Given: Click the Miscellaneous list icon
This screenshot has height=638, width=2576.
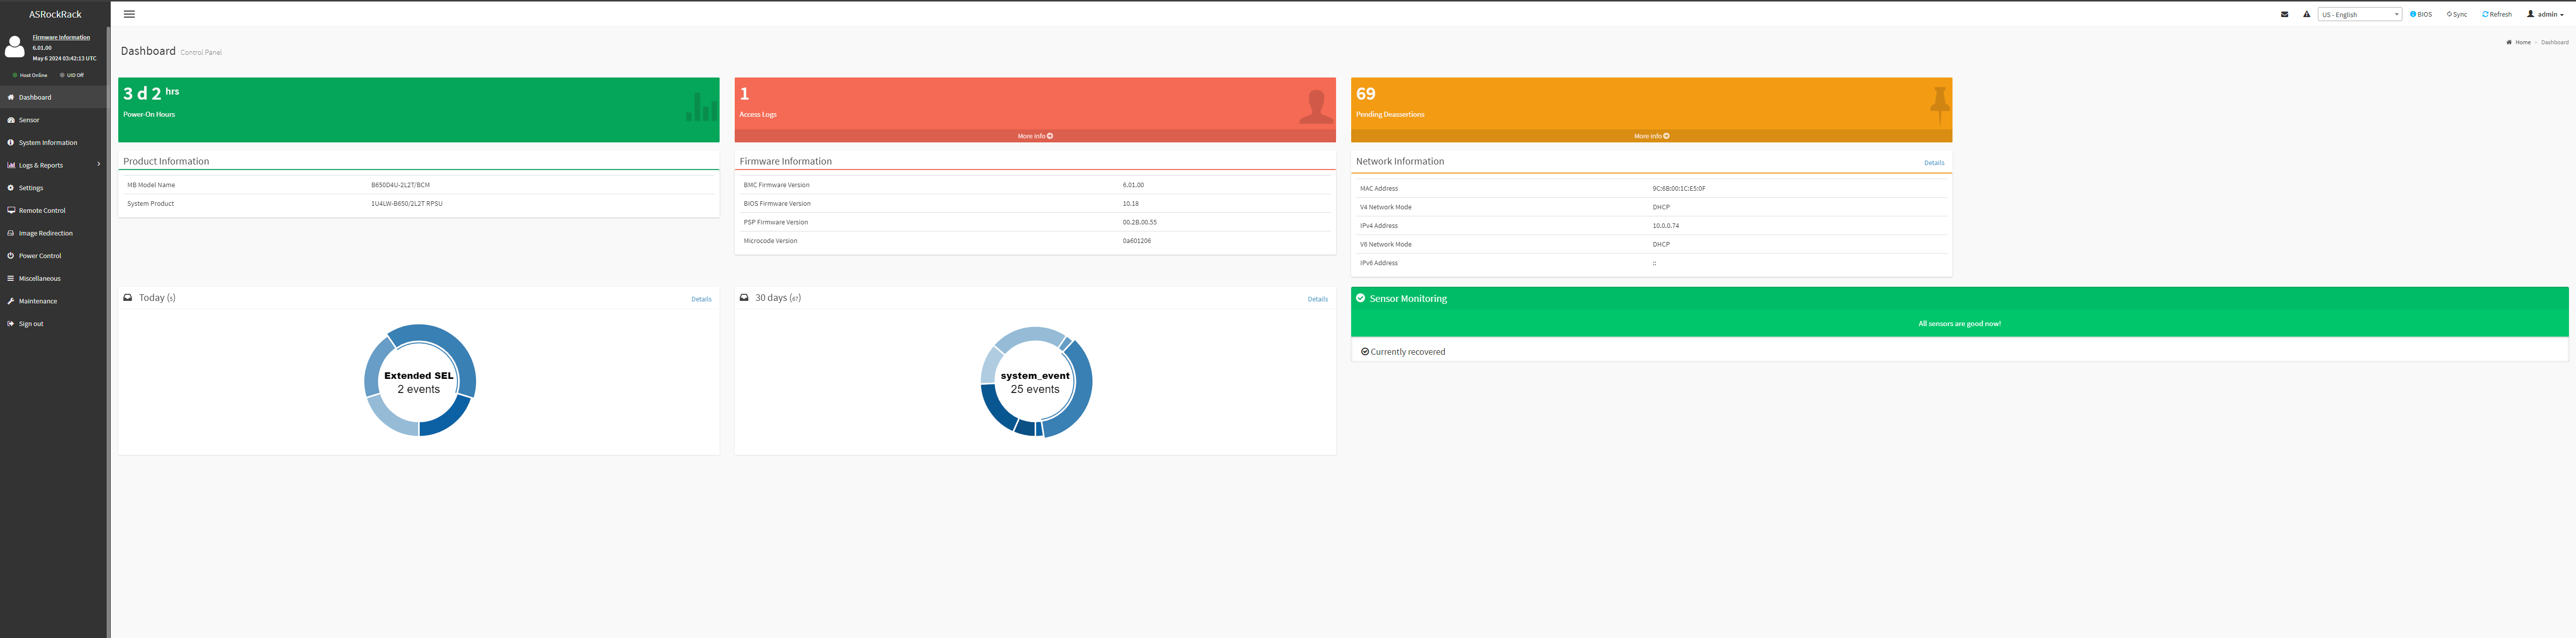Looking at the screenshot, I should pyautogui.click(x=10, y=278).
